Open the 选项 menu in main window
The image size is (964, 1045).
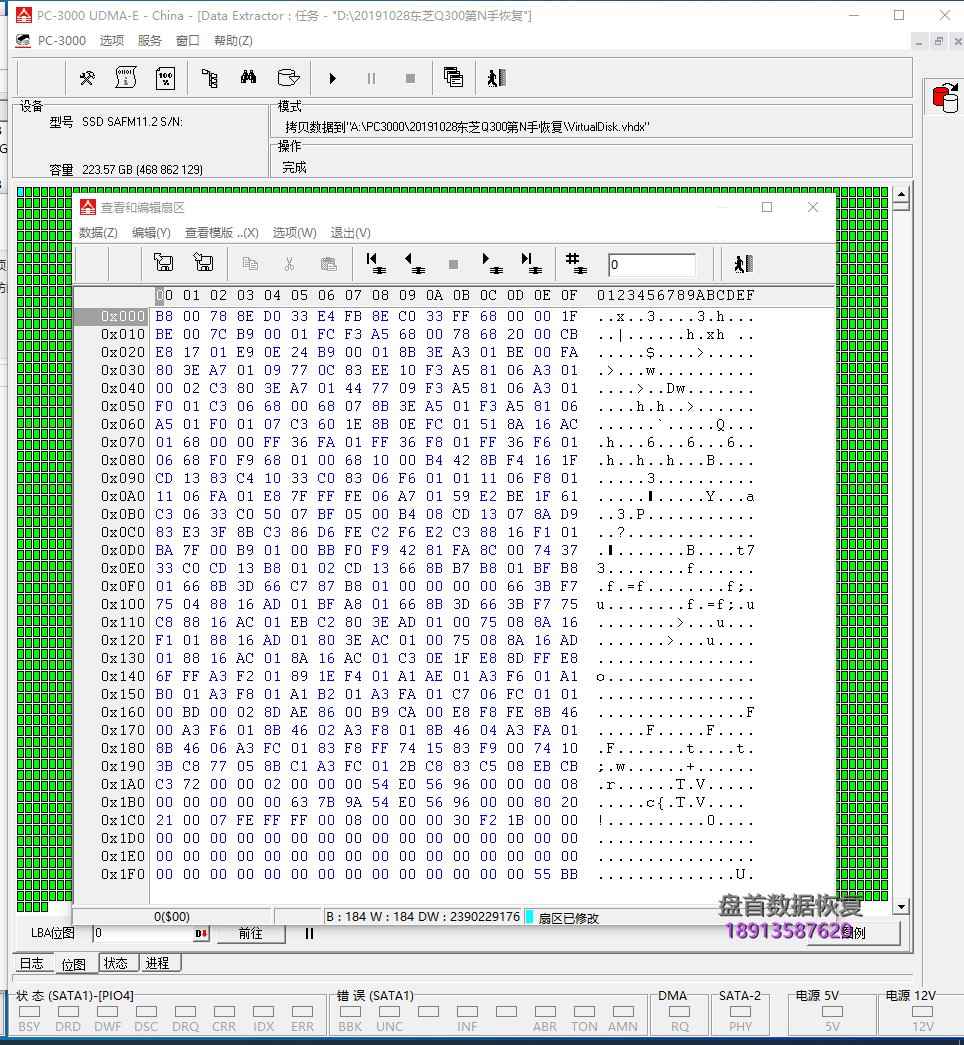point(112,41)
